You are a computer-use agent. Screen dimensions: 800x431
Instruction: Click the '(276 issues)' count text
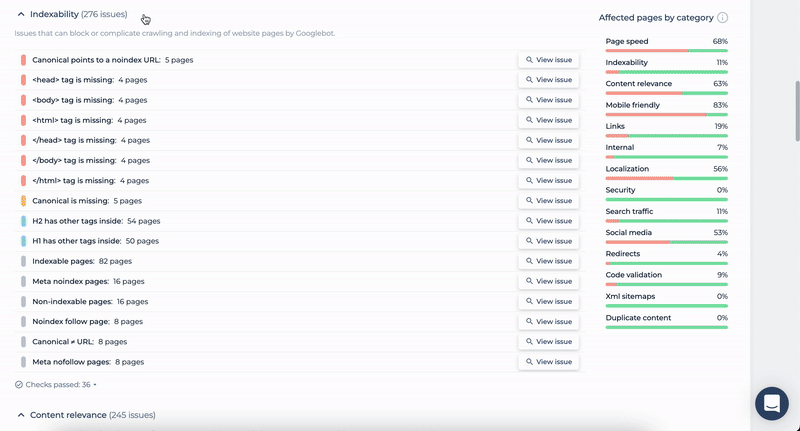point(104,14)
